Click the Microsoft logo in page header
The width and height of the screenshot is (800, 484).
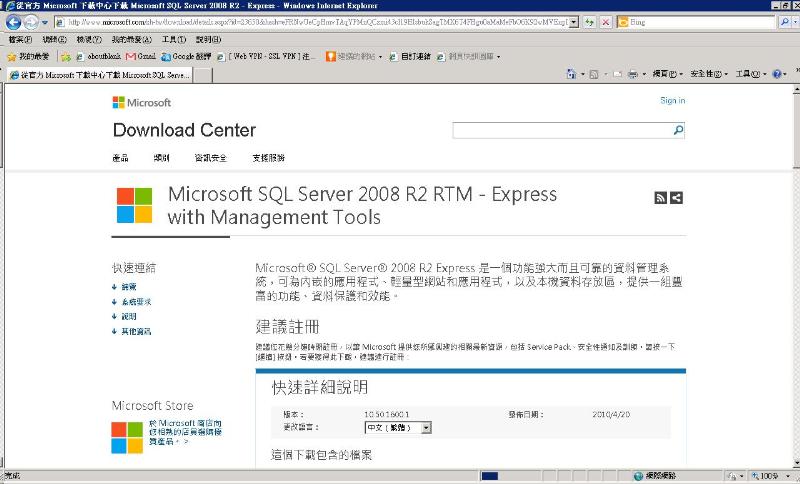pos(142,103)
